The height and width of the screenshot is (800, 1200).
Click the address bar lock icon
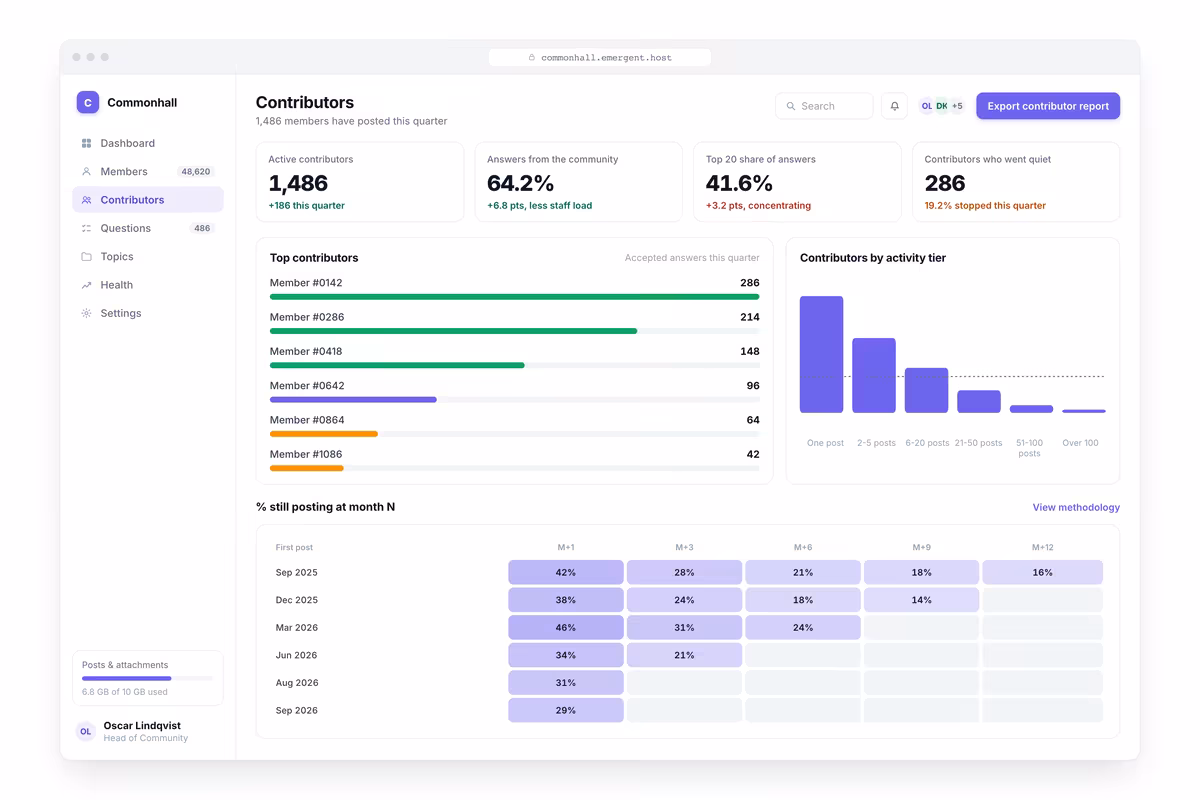pyautogui.click(x=532, y=58)
